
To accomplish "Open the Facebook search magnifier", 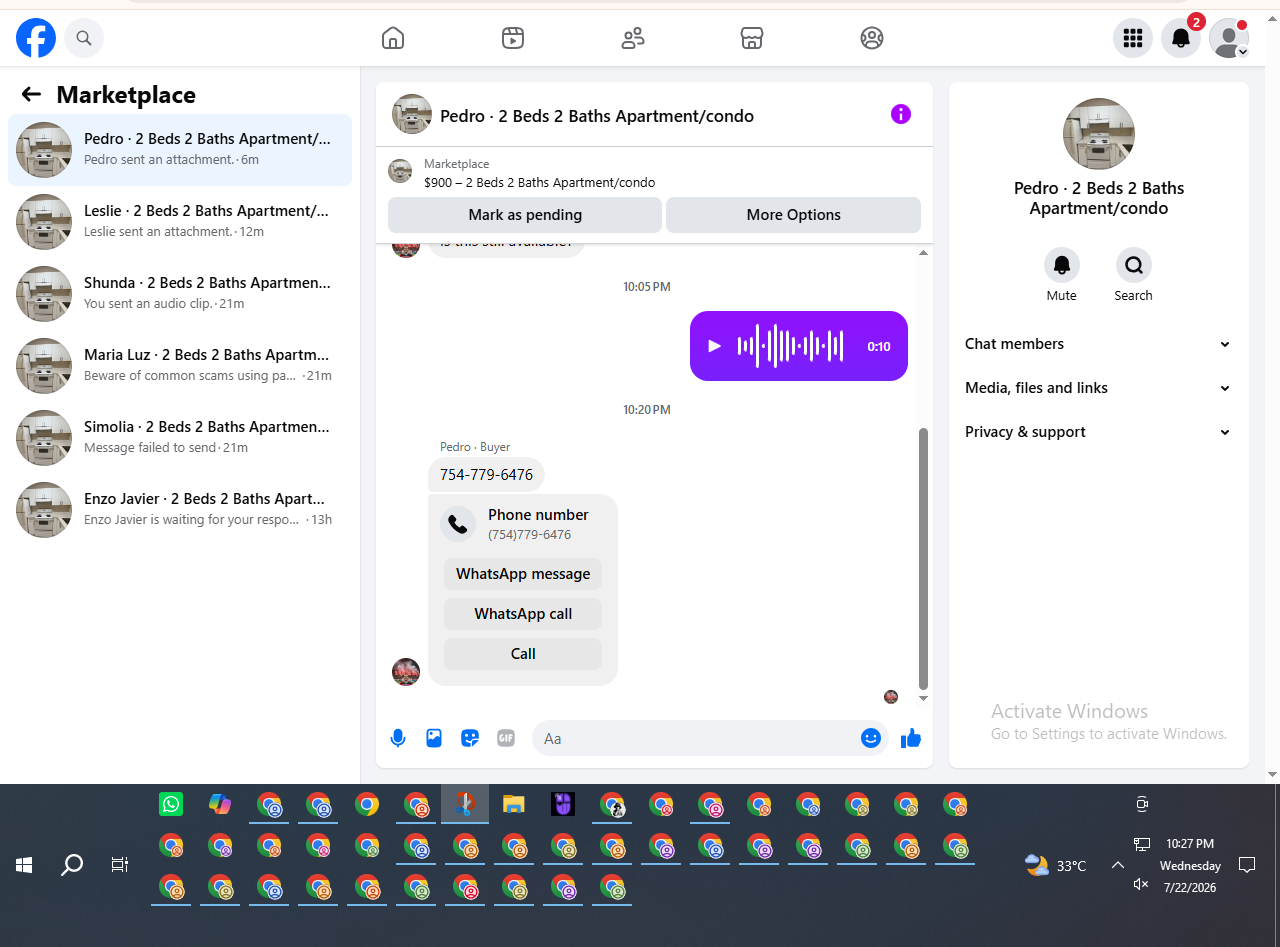I will tap(84, 38).
